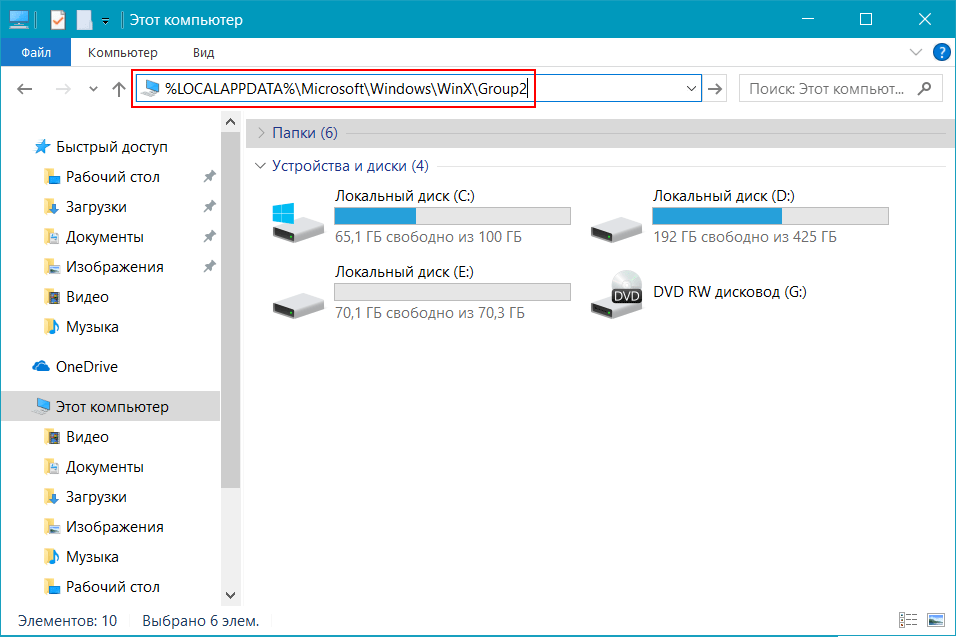
Task: Click the pin icon next to Рабочий стол
Action: pos(209,177)
